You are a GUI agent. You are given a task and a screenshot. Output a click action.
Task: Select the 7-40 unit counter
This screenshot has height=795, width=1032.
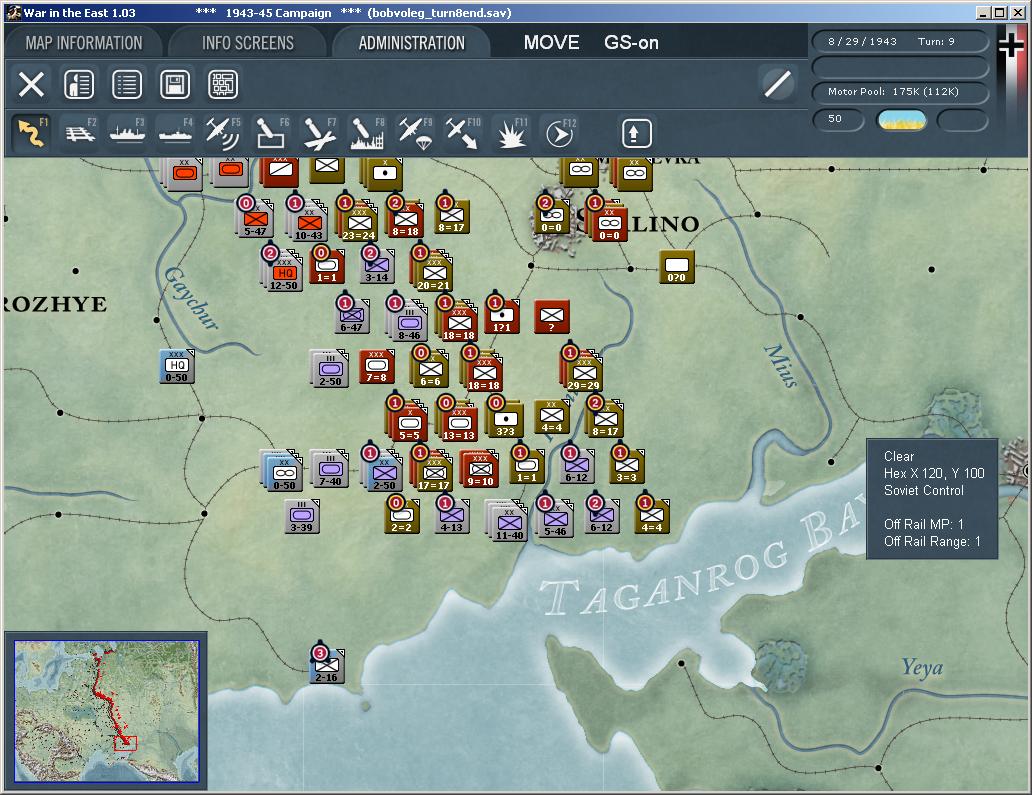click(330, 469)
